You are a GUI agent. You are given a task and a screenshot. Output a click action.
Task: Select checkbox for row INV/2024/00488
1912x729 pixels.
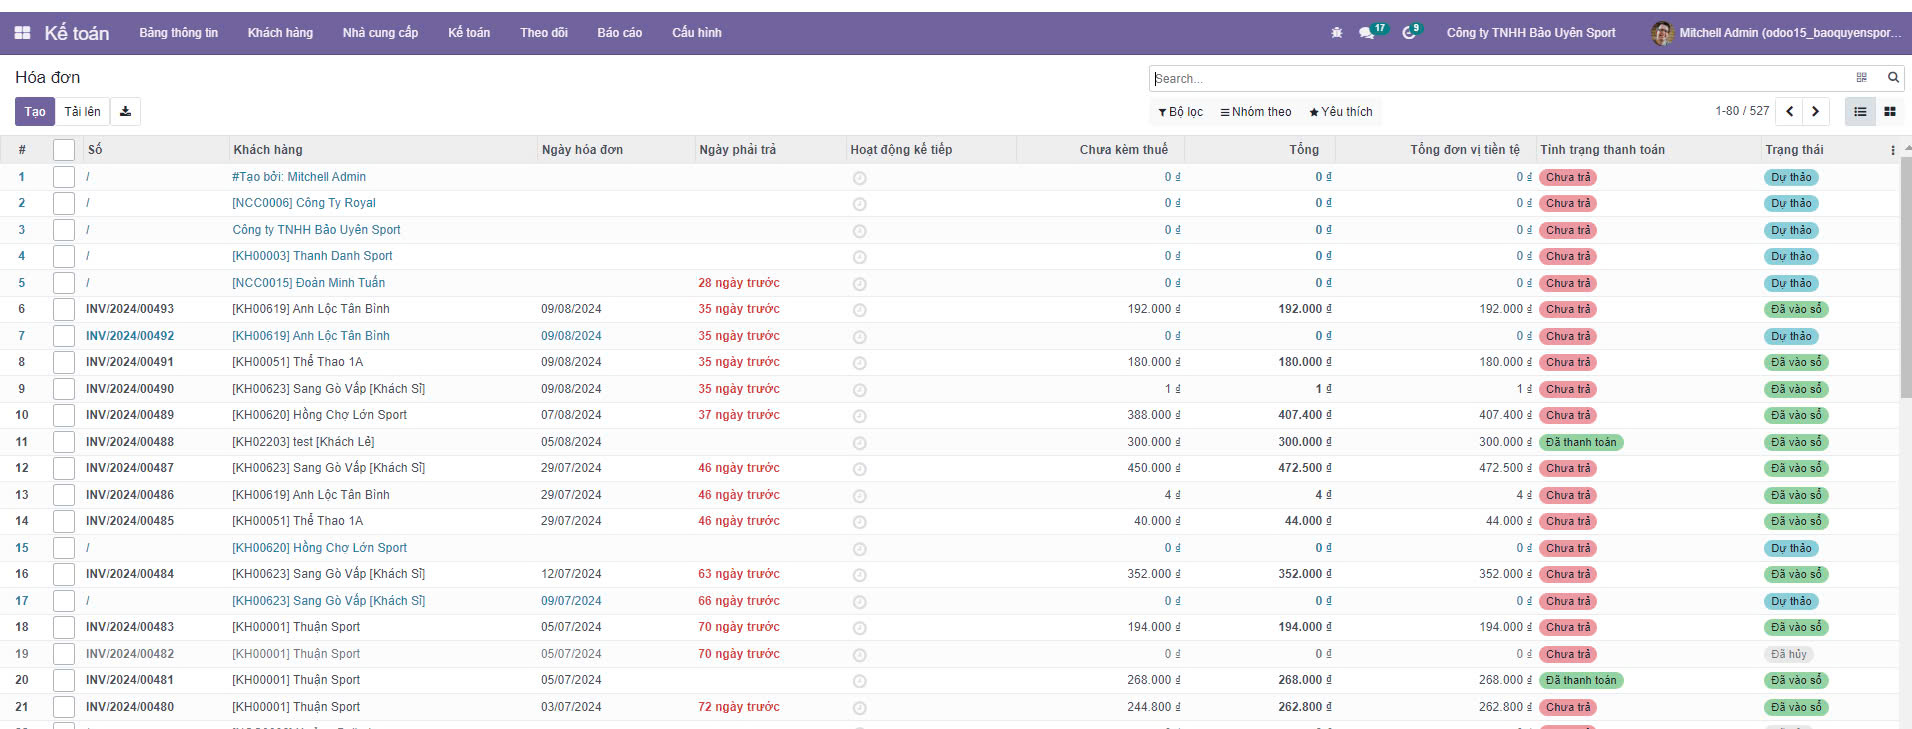coord(64,442)
